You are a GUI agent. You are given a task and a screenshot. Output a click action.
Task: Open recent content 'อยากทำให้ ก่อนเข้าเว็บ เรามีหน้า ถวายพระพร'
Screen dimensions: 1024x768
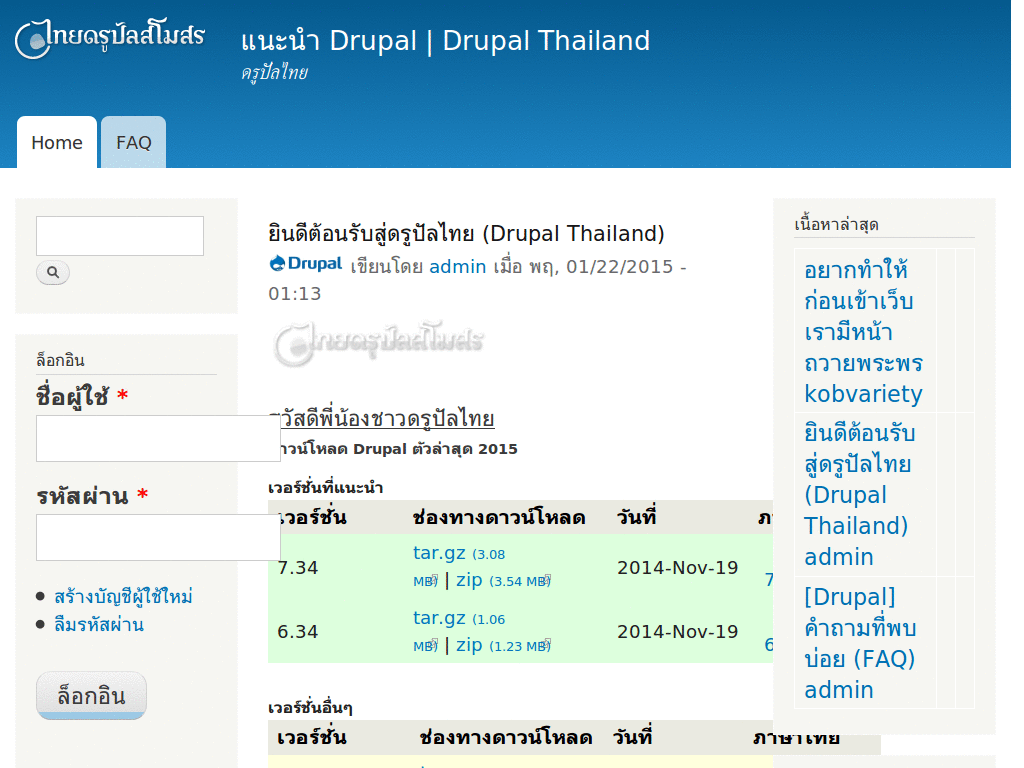pyautogui.click(x=863, y=317)
